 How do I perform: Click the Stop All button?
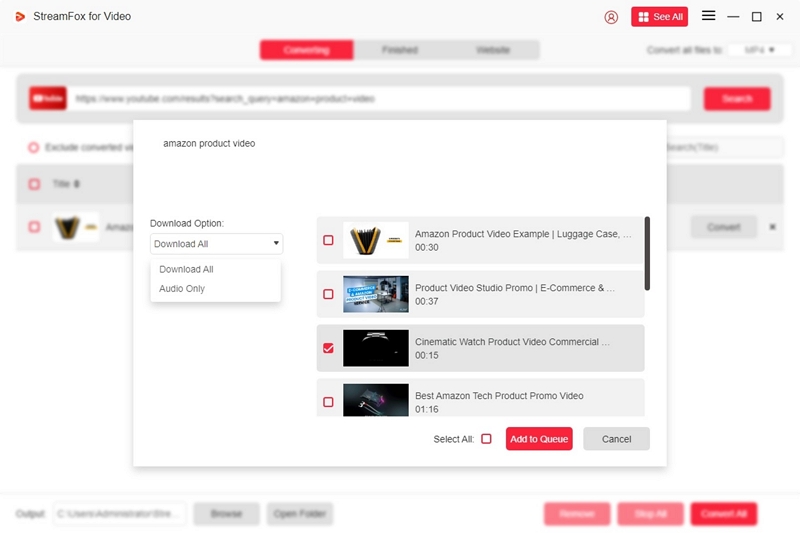pos(651,514)
